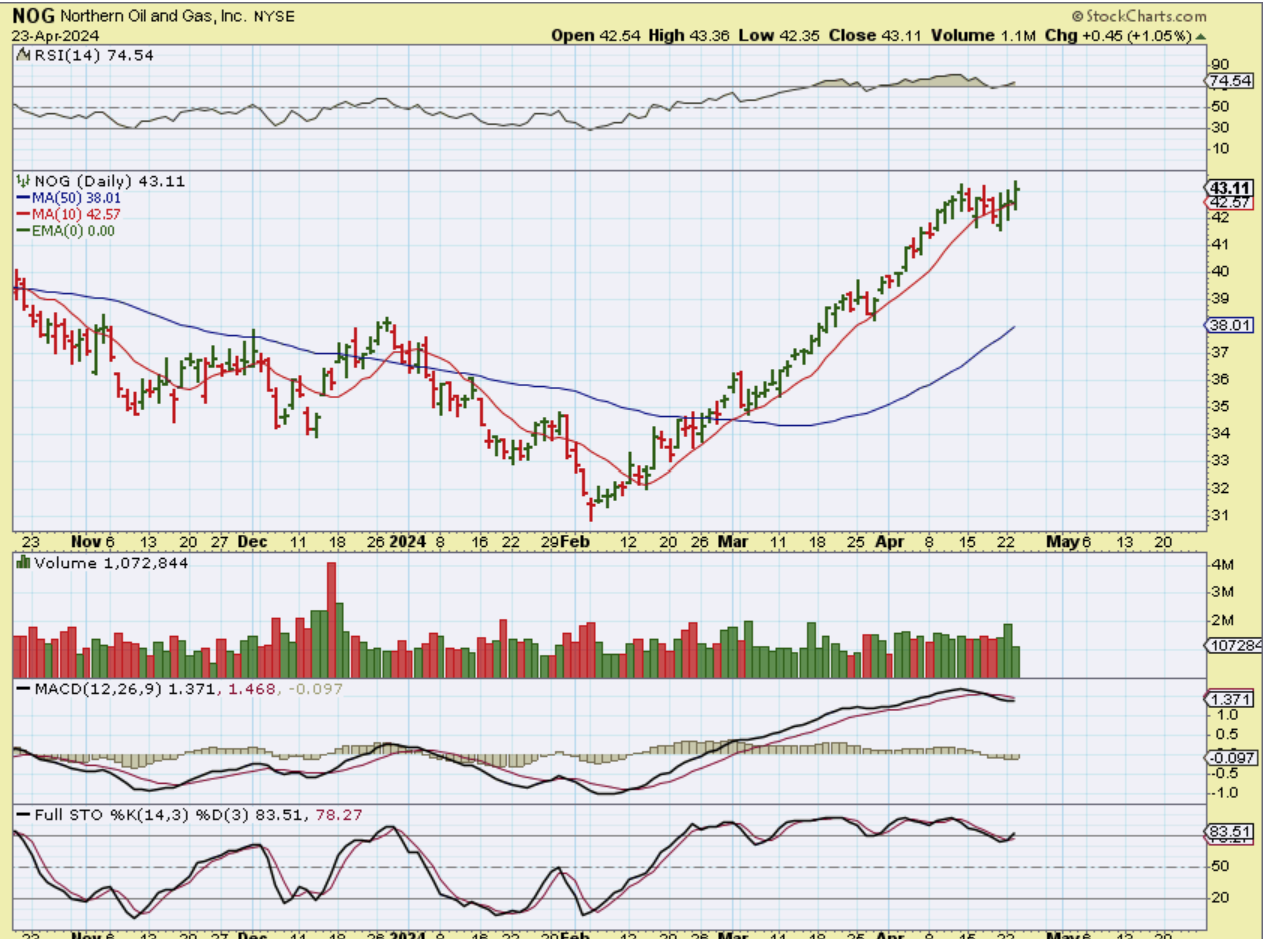Click the MA(50) 38.01 legend text
The width and height of the screenshot is (1263, 939).
point(75,198)
